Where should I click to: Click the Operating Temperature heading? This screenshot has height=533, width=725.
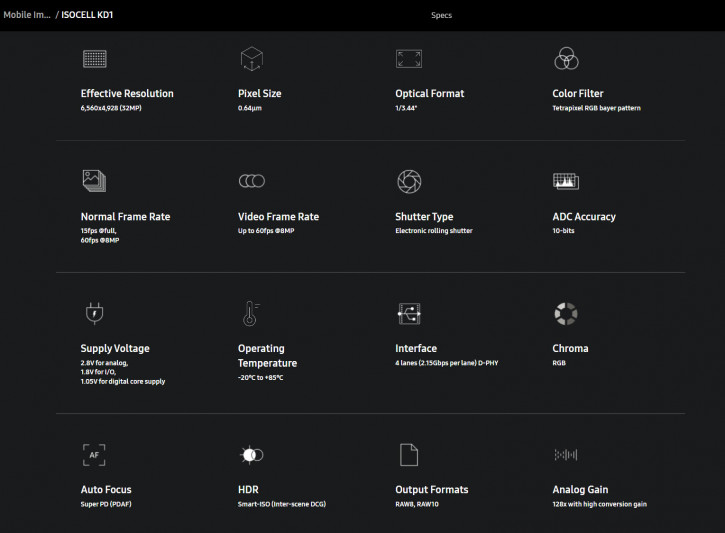click(267, 356)
